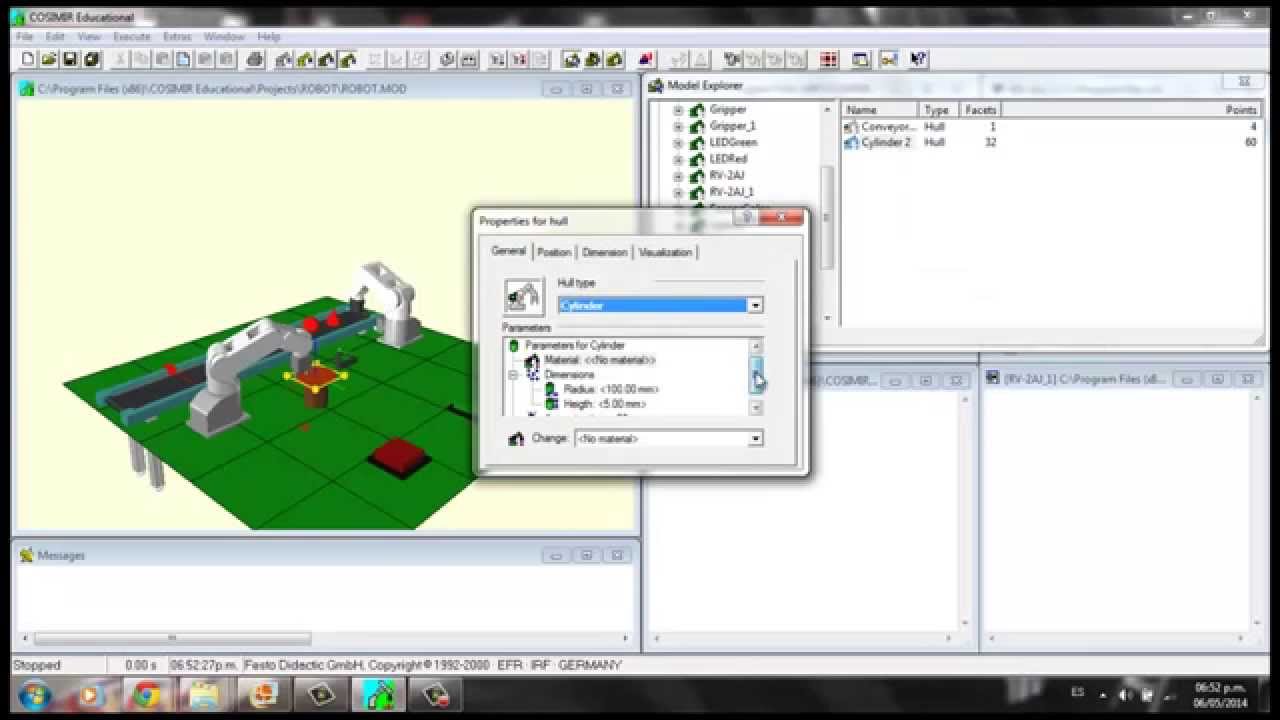This screenshot has width=1280, height=720.
Task: Click the Conveyor hull icon in the list
Action: (x=851, y=127)
